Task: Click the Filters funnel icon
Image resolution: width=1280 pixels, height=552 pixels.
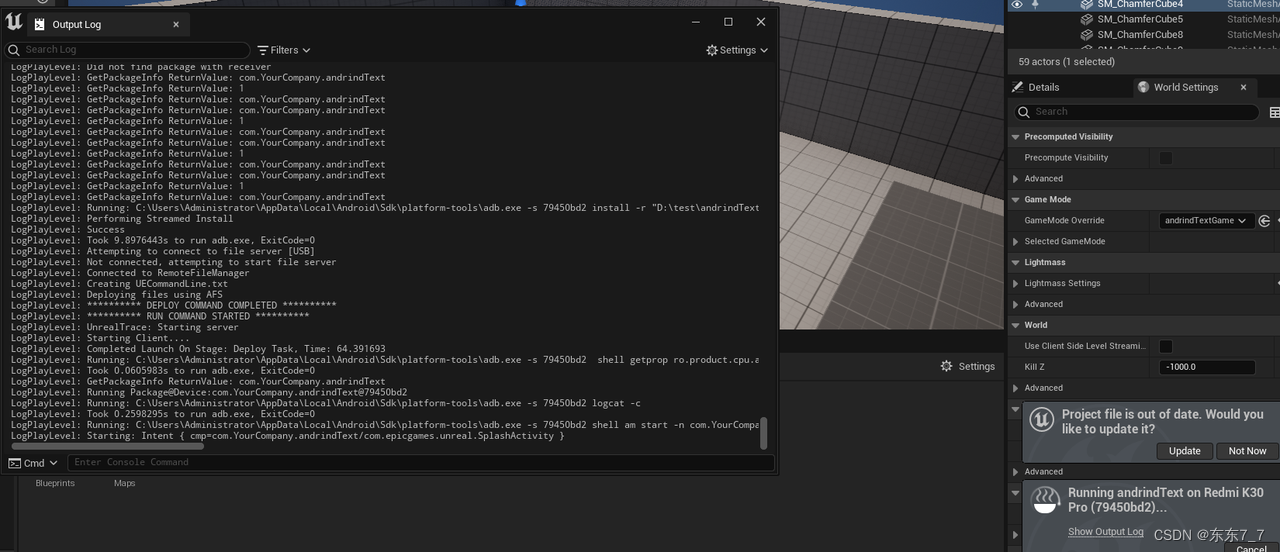Action: [x=262, y=50]
